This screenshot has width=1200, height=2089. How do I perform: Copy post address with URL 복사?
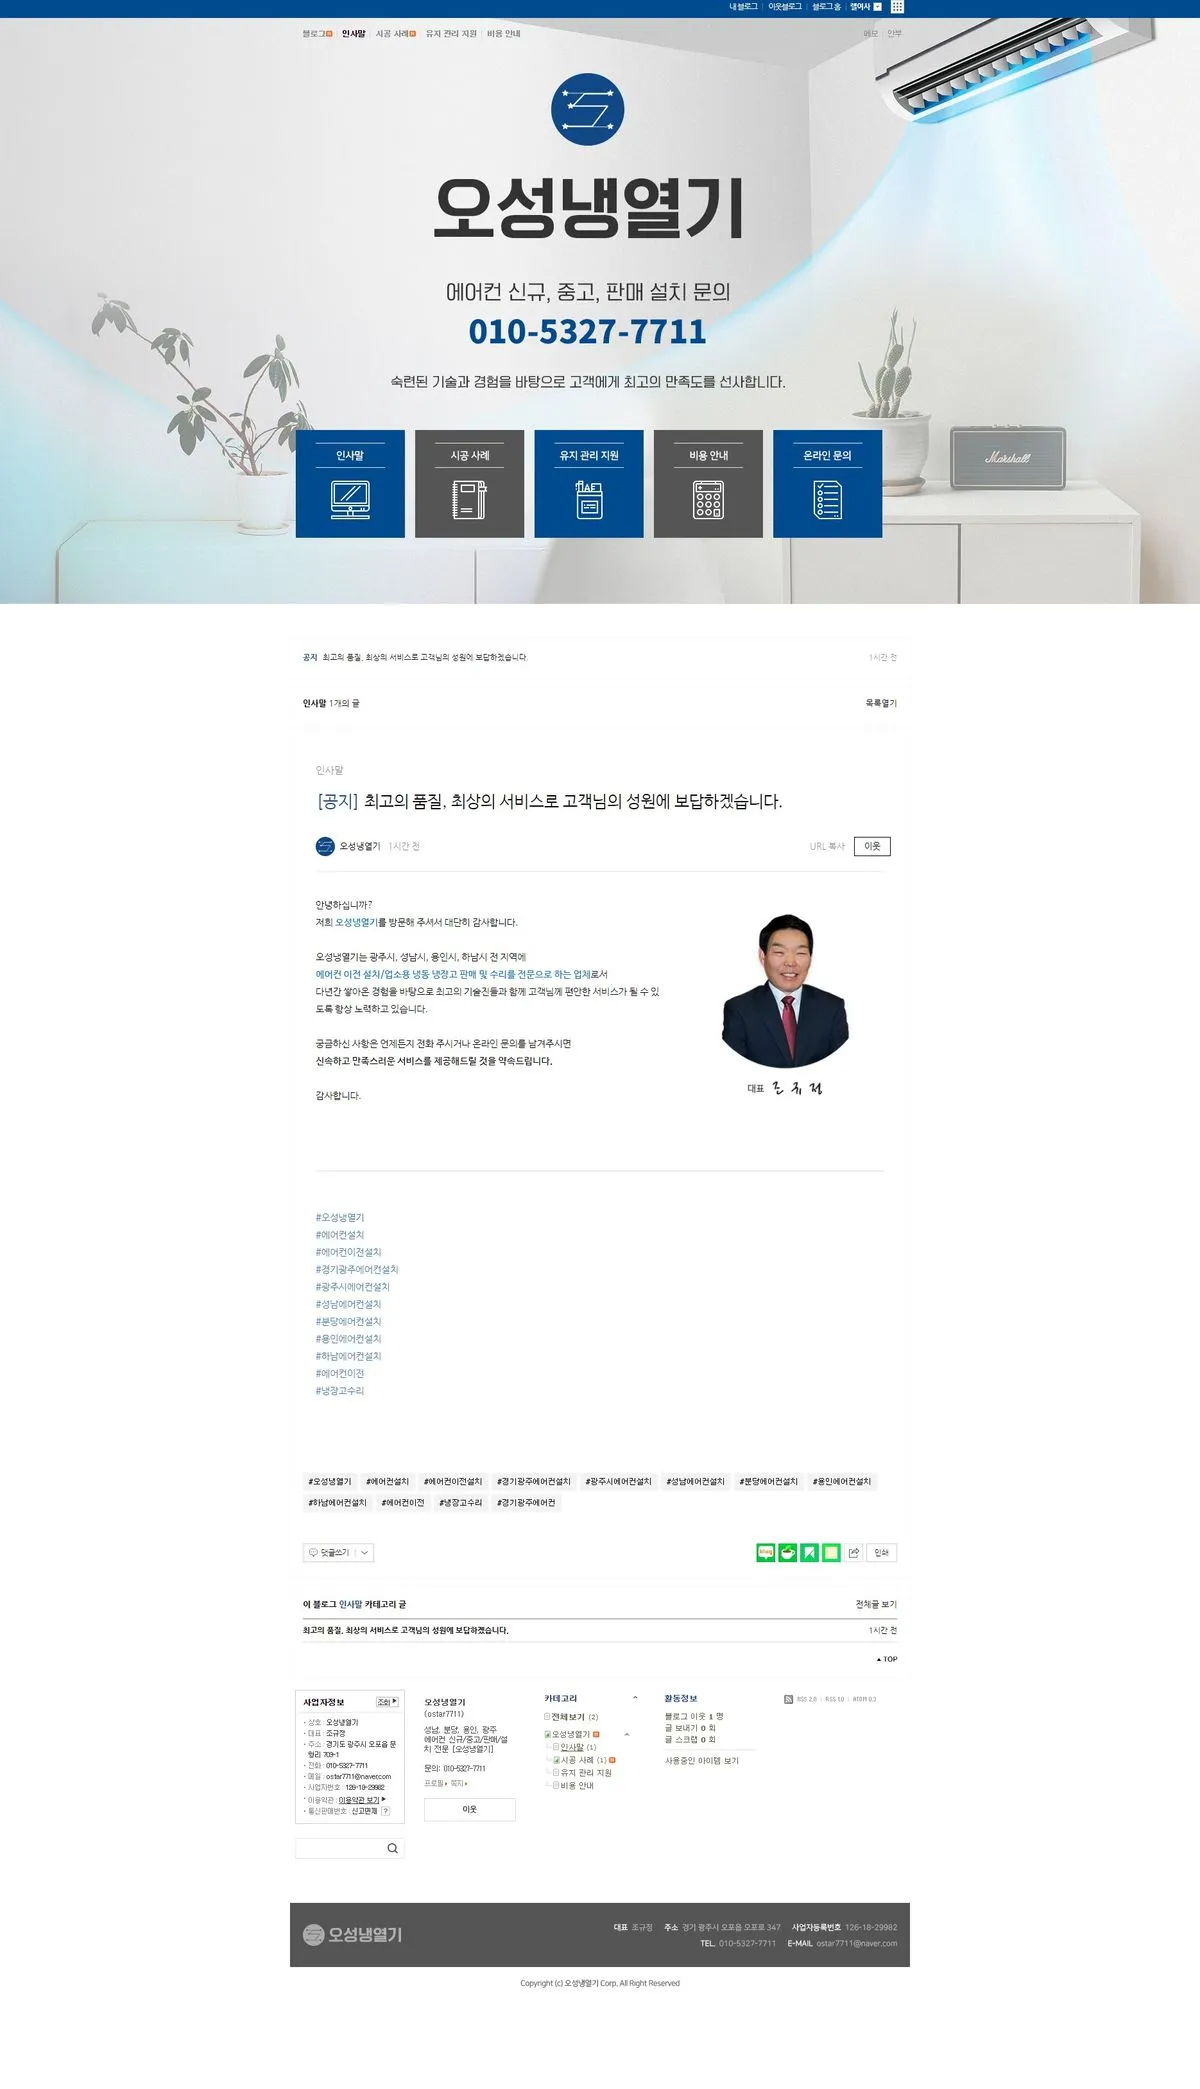[x=827, y=846]
